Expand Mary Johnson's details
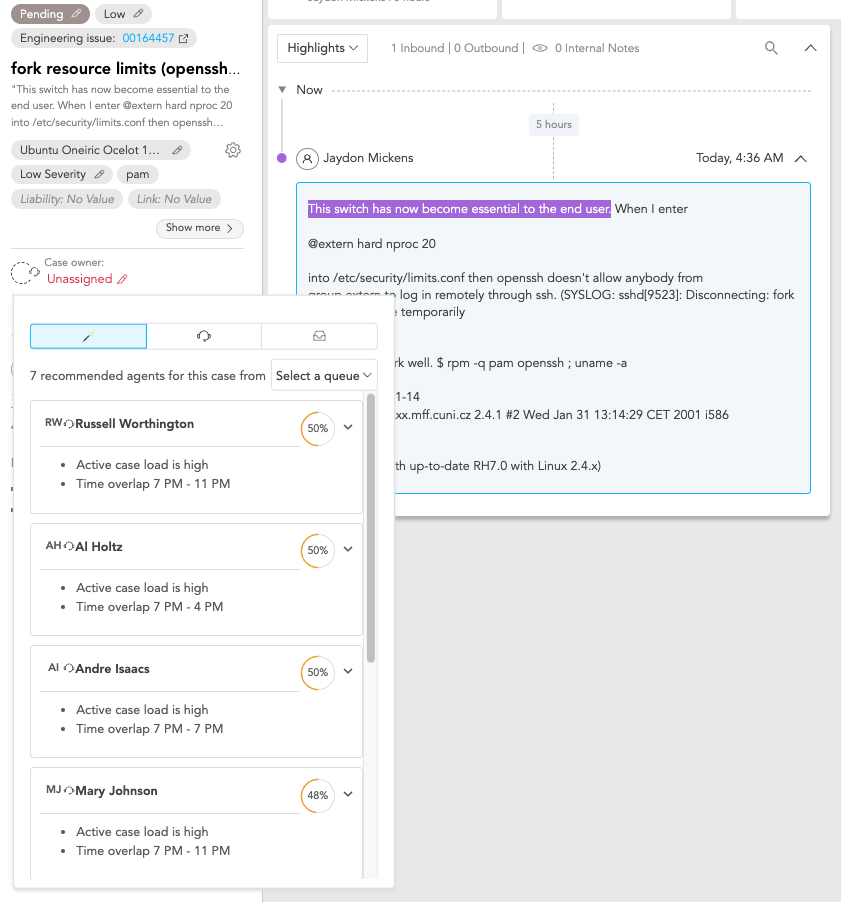This screenshot has width=841, height=902. coord(348,794)
